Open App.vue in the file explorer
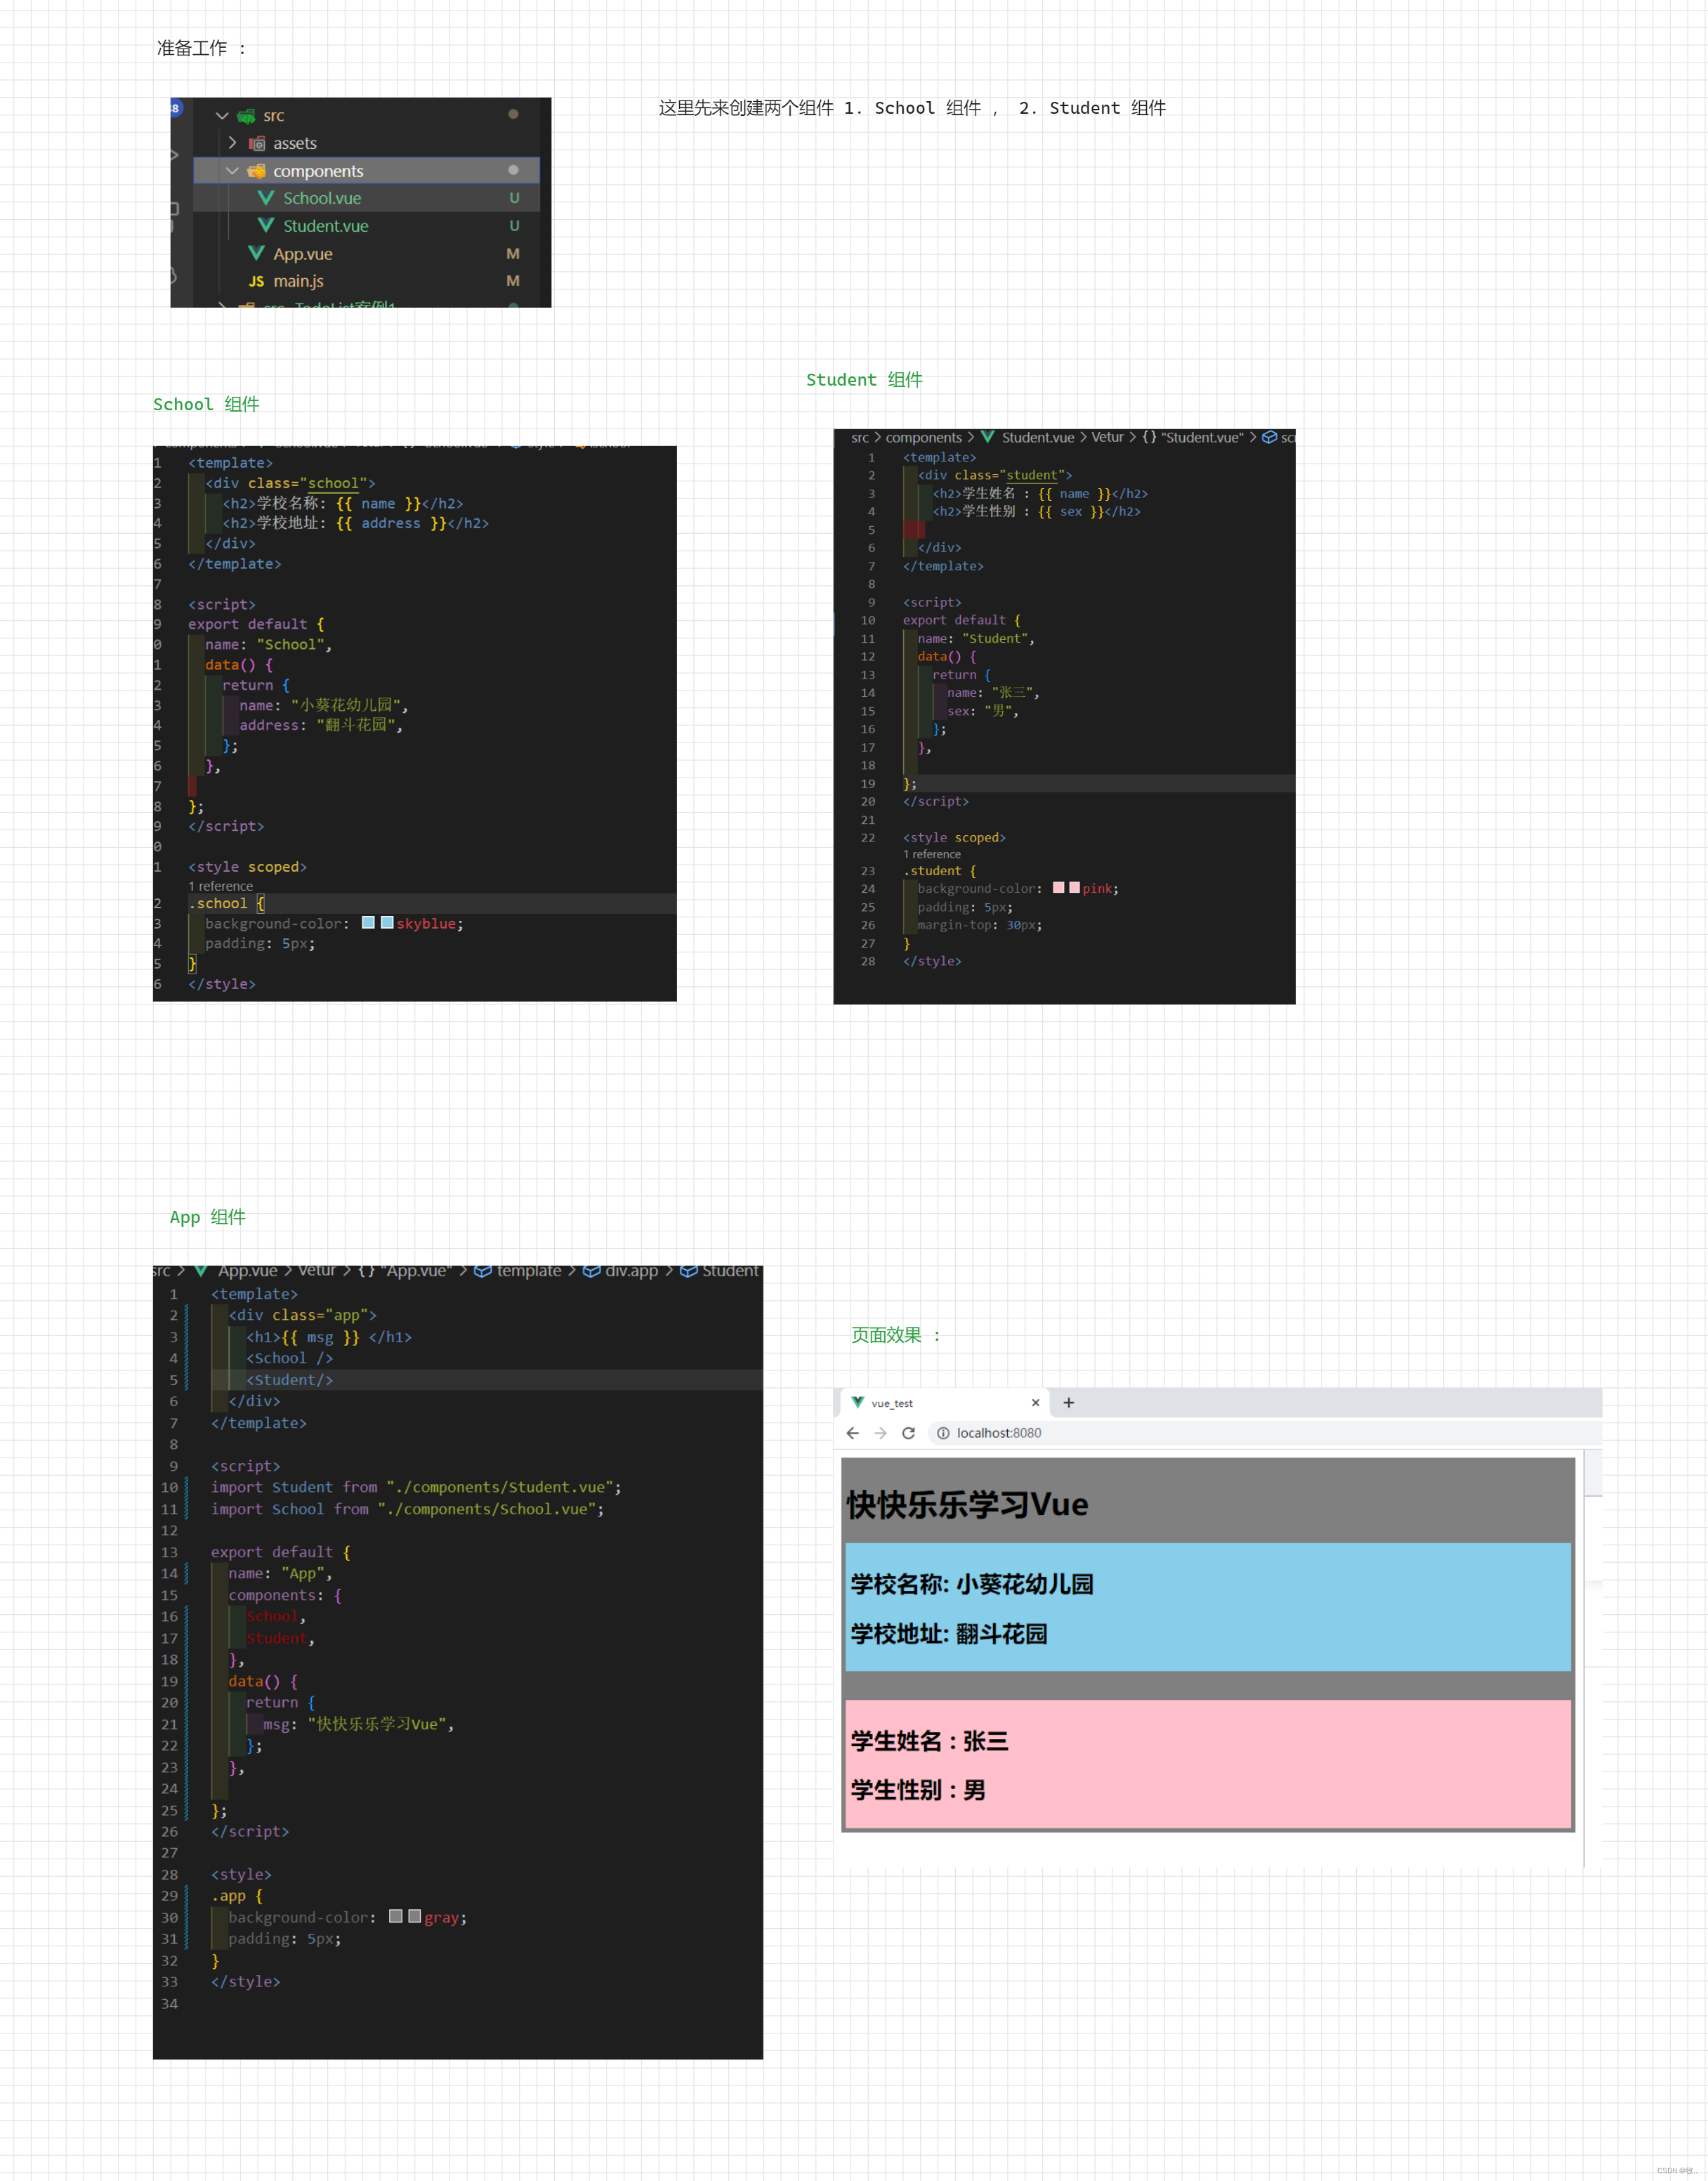The image size is (1708, 2181). pos(303,254)
